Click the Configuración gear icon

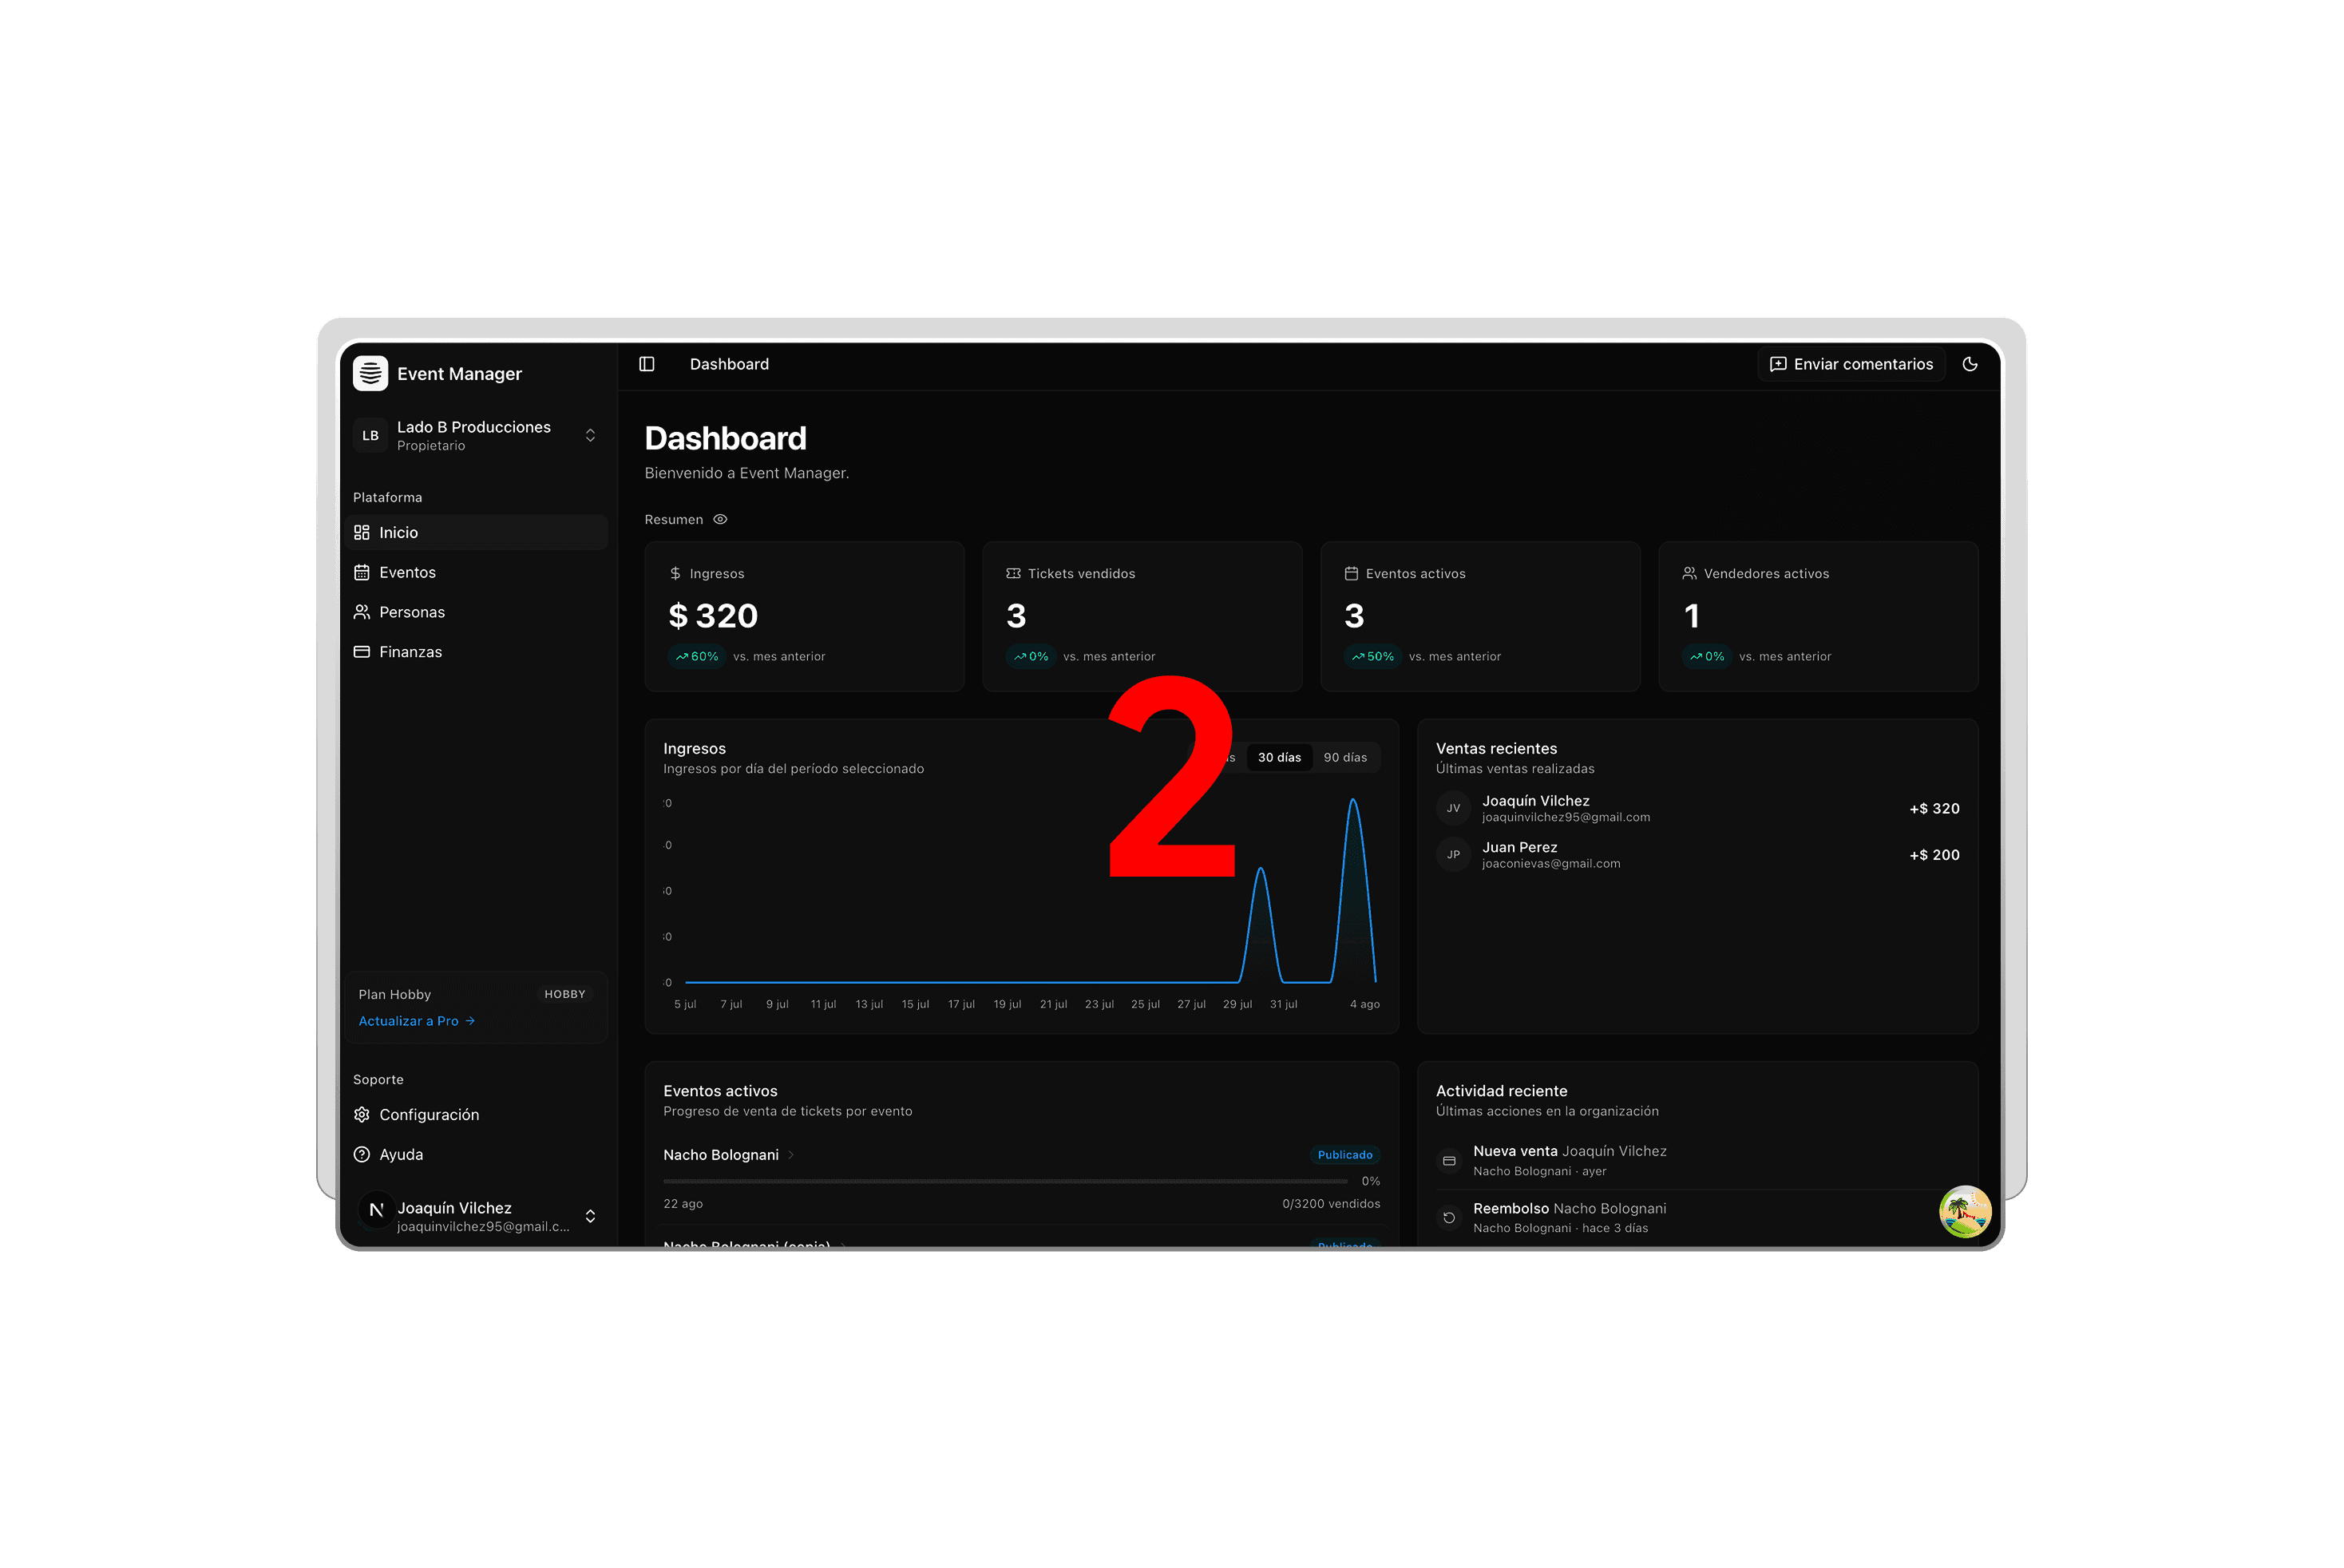point(362,1114)
